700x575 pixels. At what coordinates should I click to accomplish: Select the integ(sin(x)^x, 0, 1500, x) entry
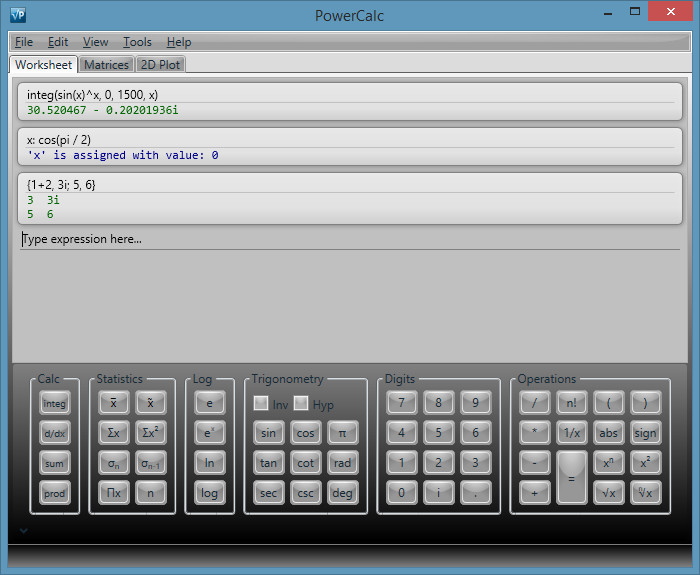pyautogui.click(x=350, y=102)
